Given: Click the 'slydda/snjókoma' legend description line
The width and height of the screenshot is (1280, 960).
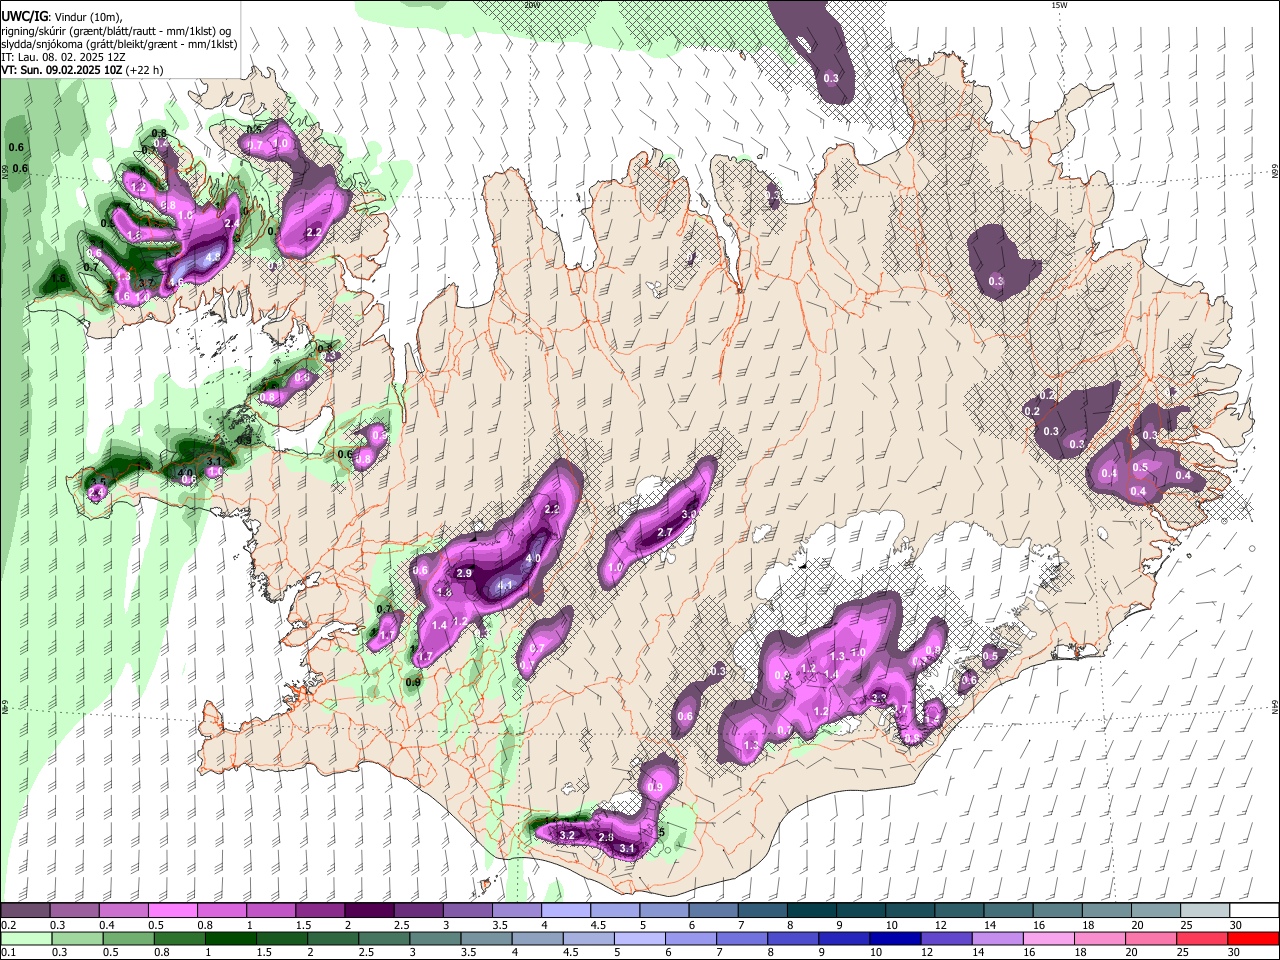Looking at the screenshot, I should (118, 44).
